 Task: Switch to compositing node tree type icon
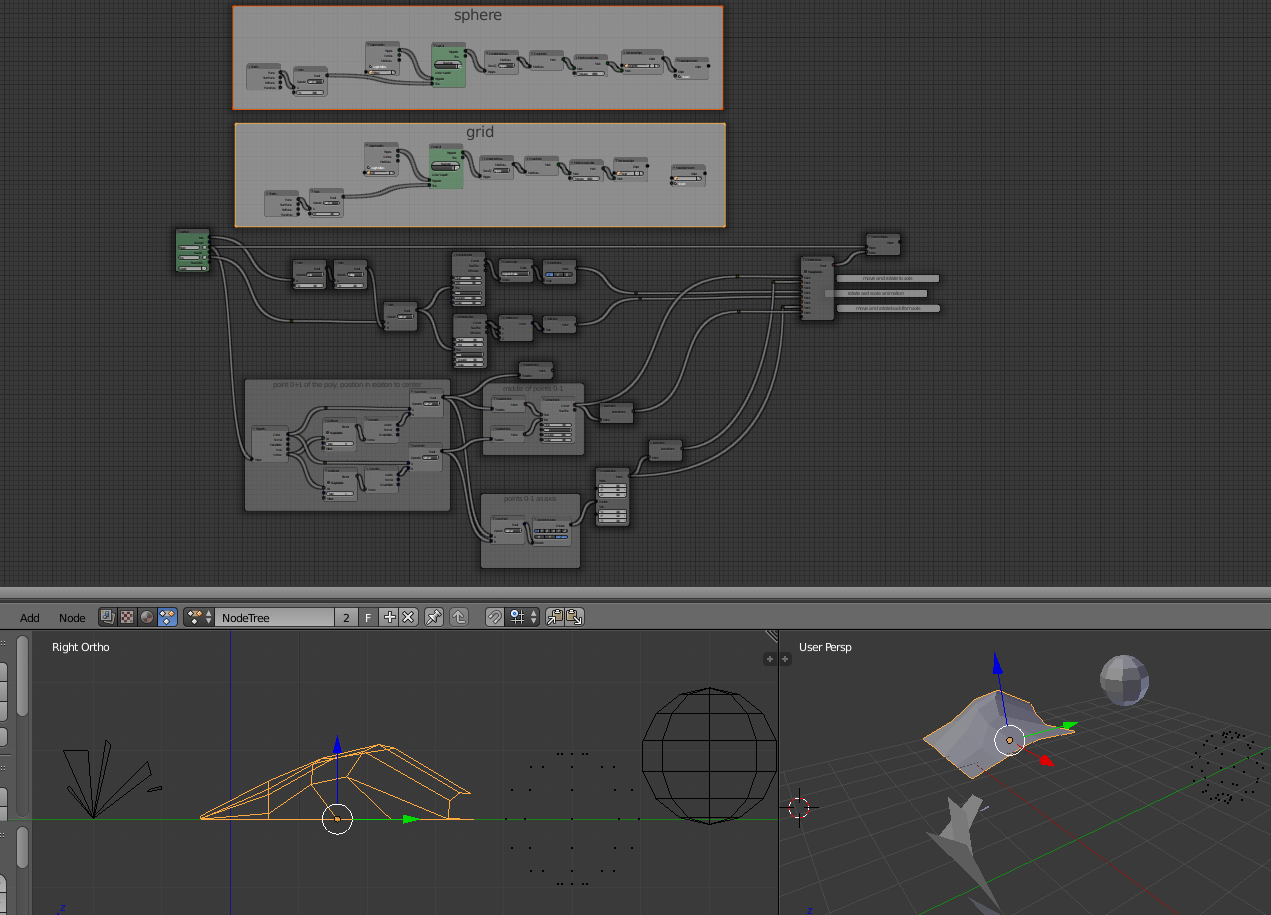click(107, 617)
